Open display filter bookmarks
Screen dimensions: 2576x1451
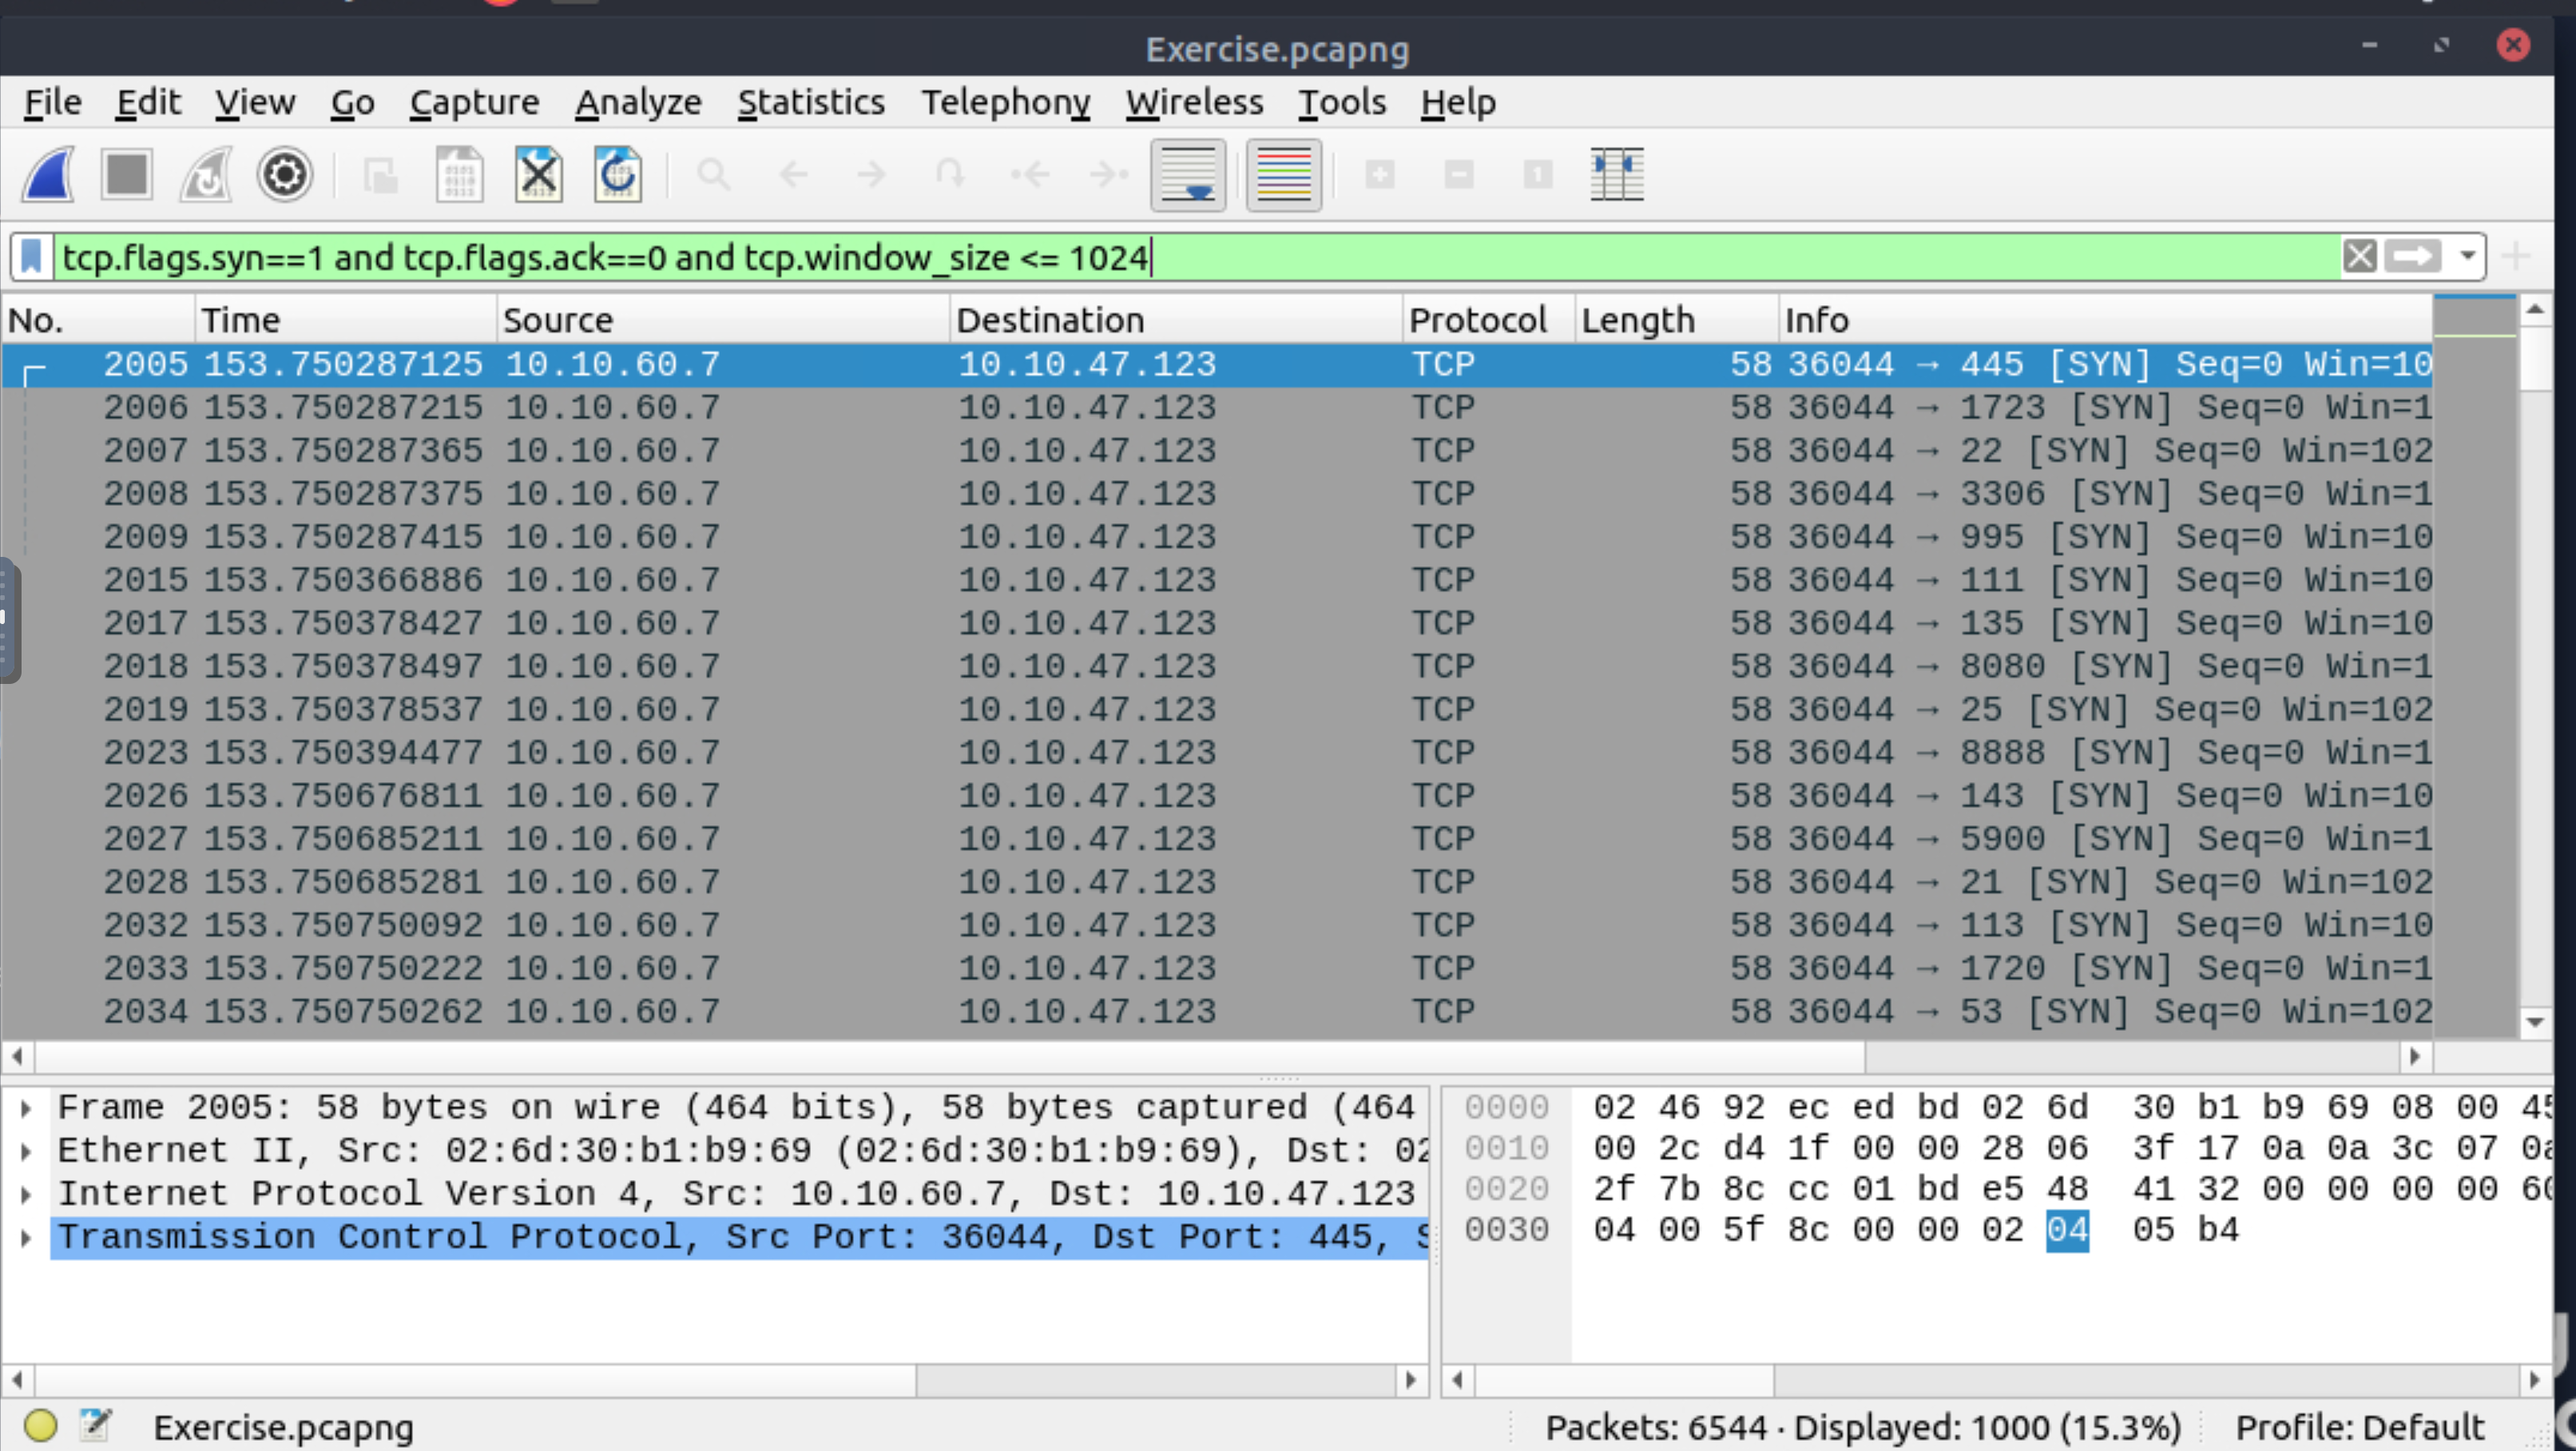[32, 257]
